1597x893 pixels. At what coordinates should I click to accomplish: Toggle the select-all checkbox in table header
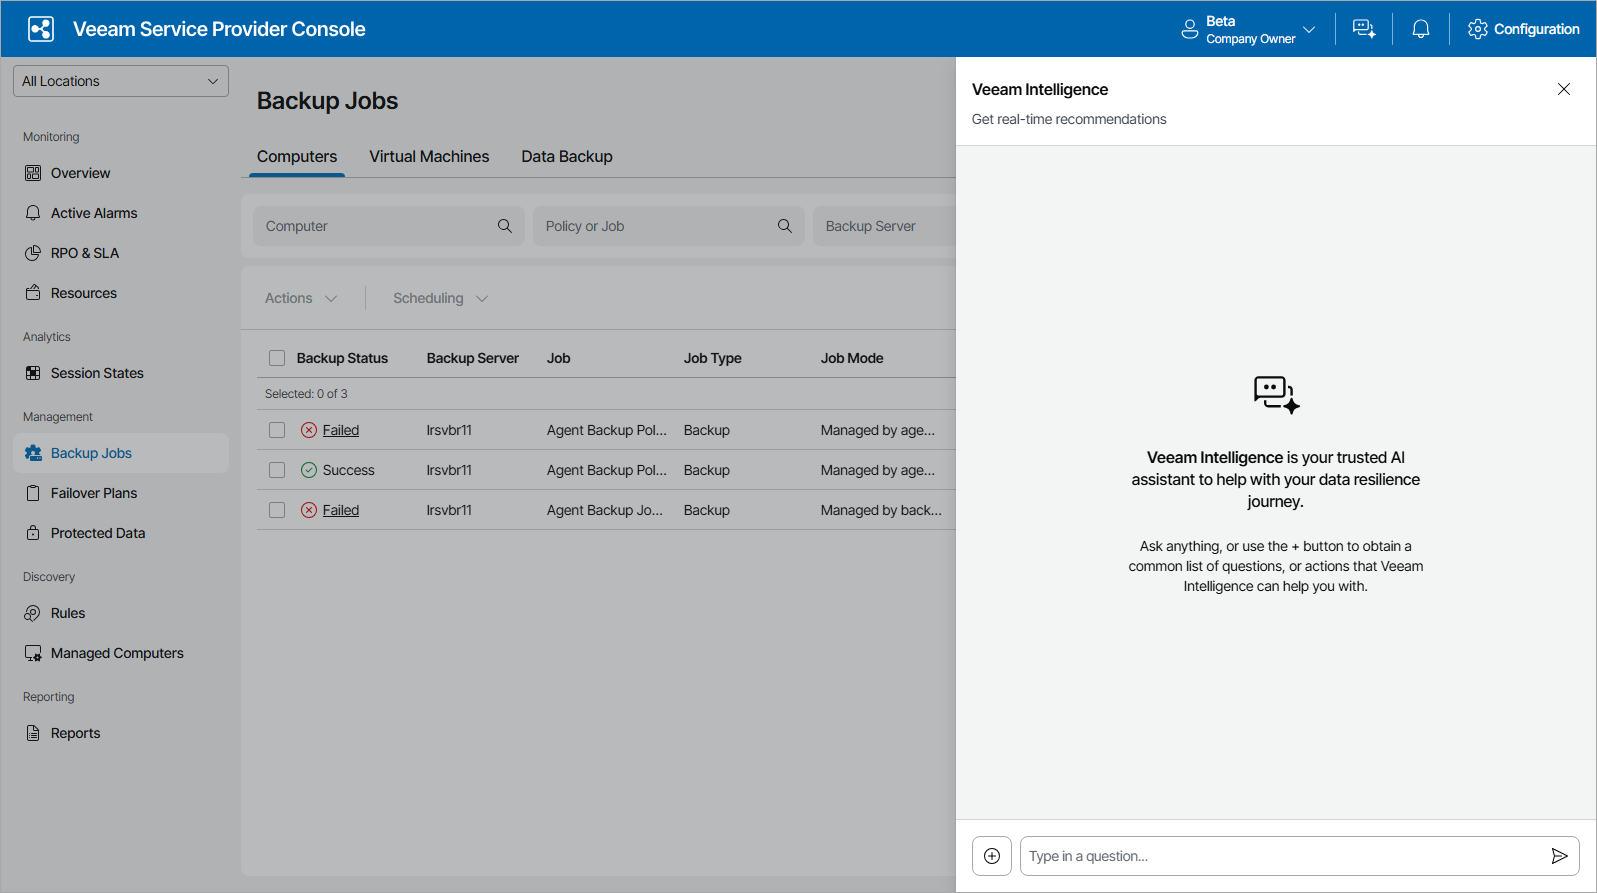coord(277,358)
